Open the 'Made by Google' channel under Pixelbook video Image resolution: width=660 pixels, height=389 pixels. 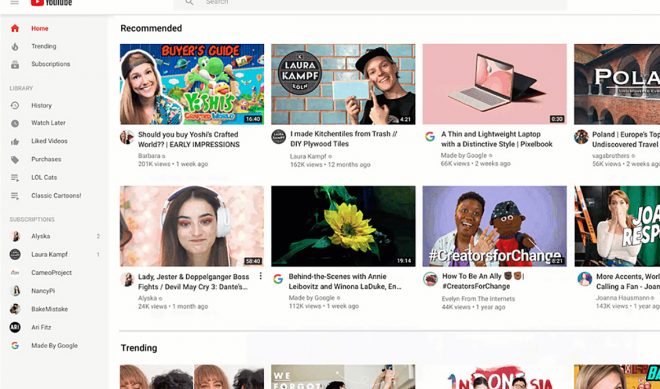click(464, 155)
